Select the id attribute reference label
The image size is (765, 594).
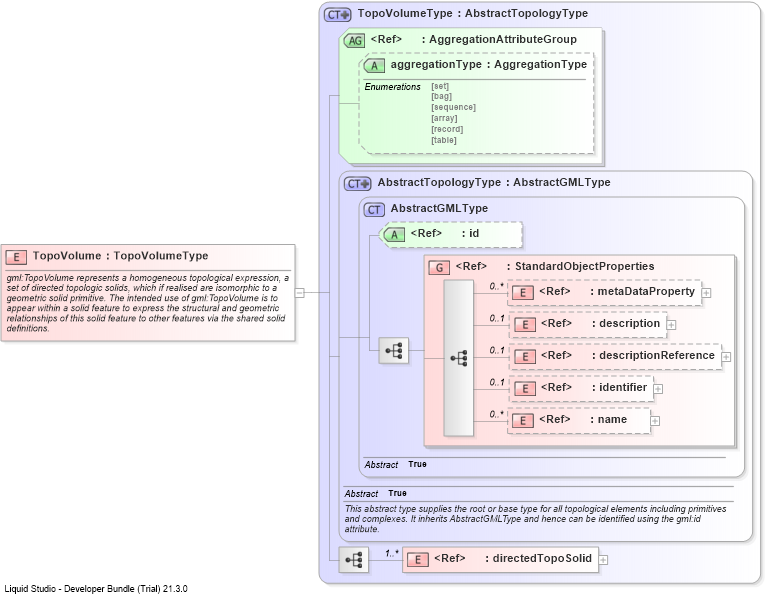pos(445,234)
